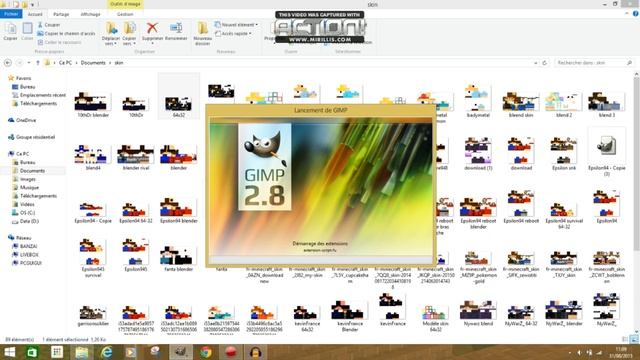640x360 pixels.
Task: Open the Fichier menu
Action: [11, 14]
